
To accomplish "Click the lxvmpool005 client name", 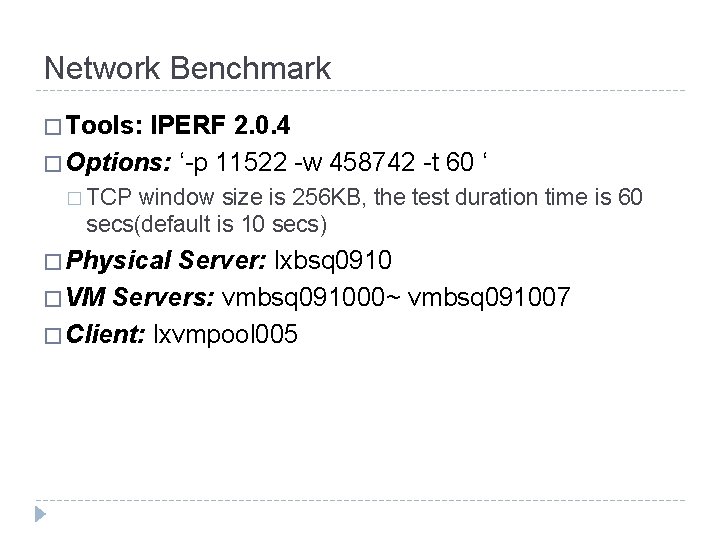I will pyautogui.click(x=224, y=334).
